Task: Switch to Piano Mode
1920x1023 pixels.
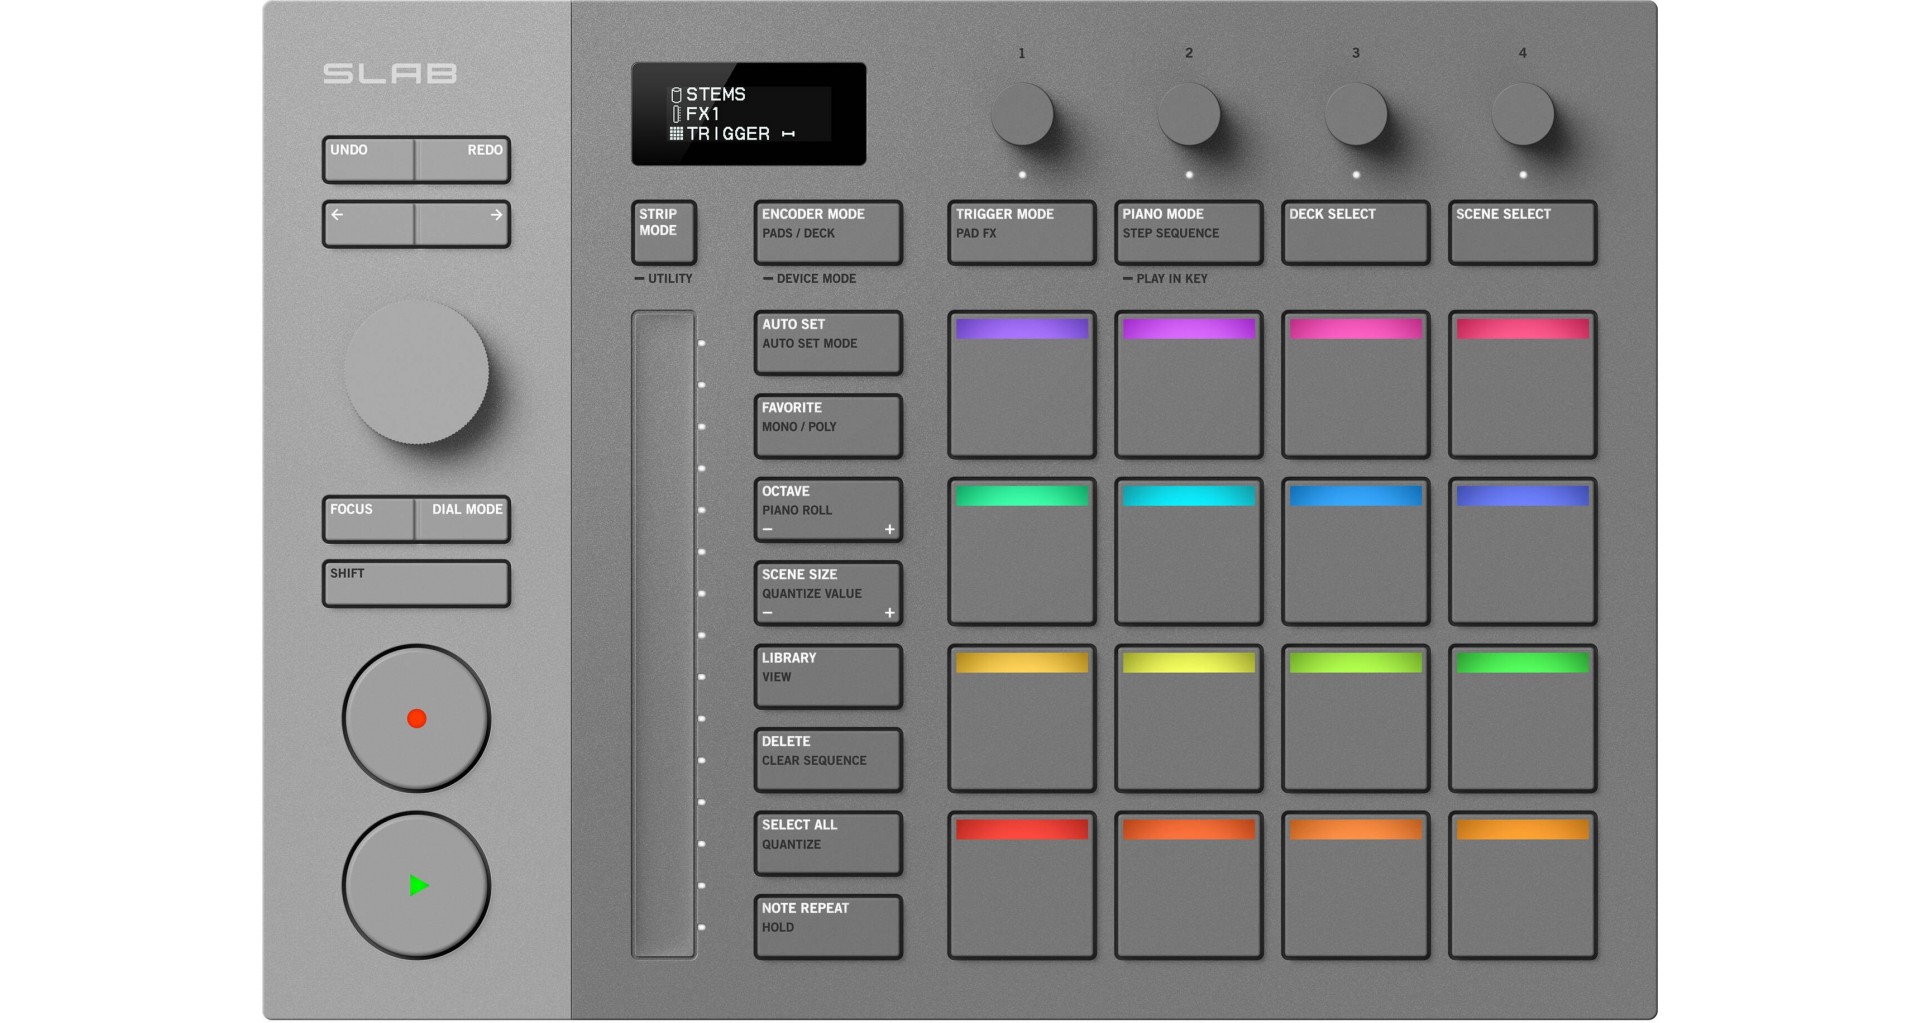Action: click(1188, 232)
